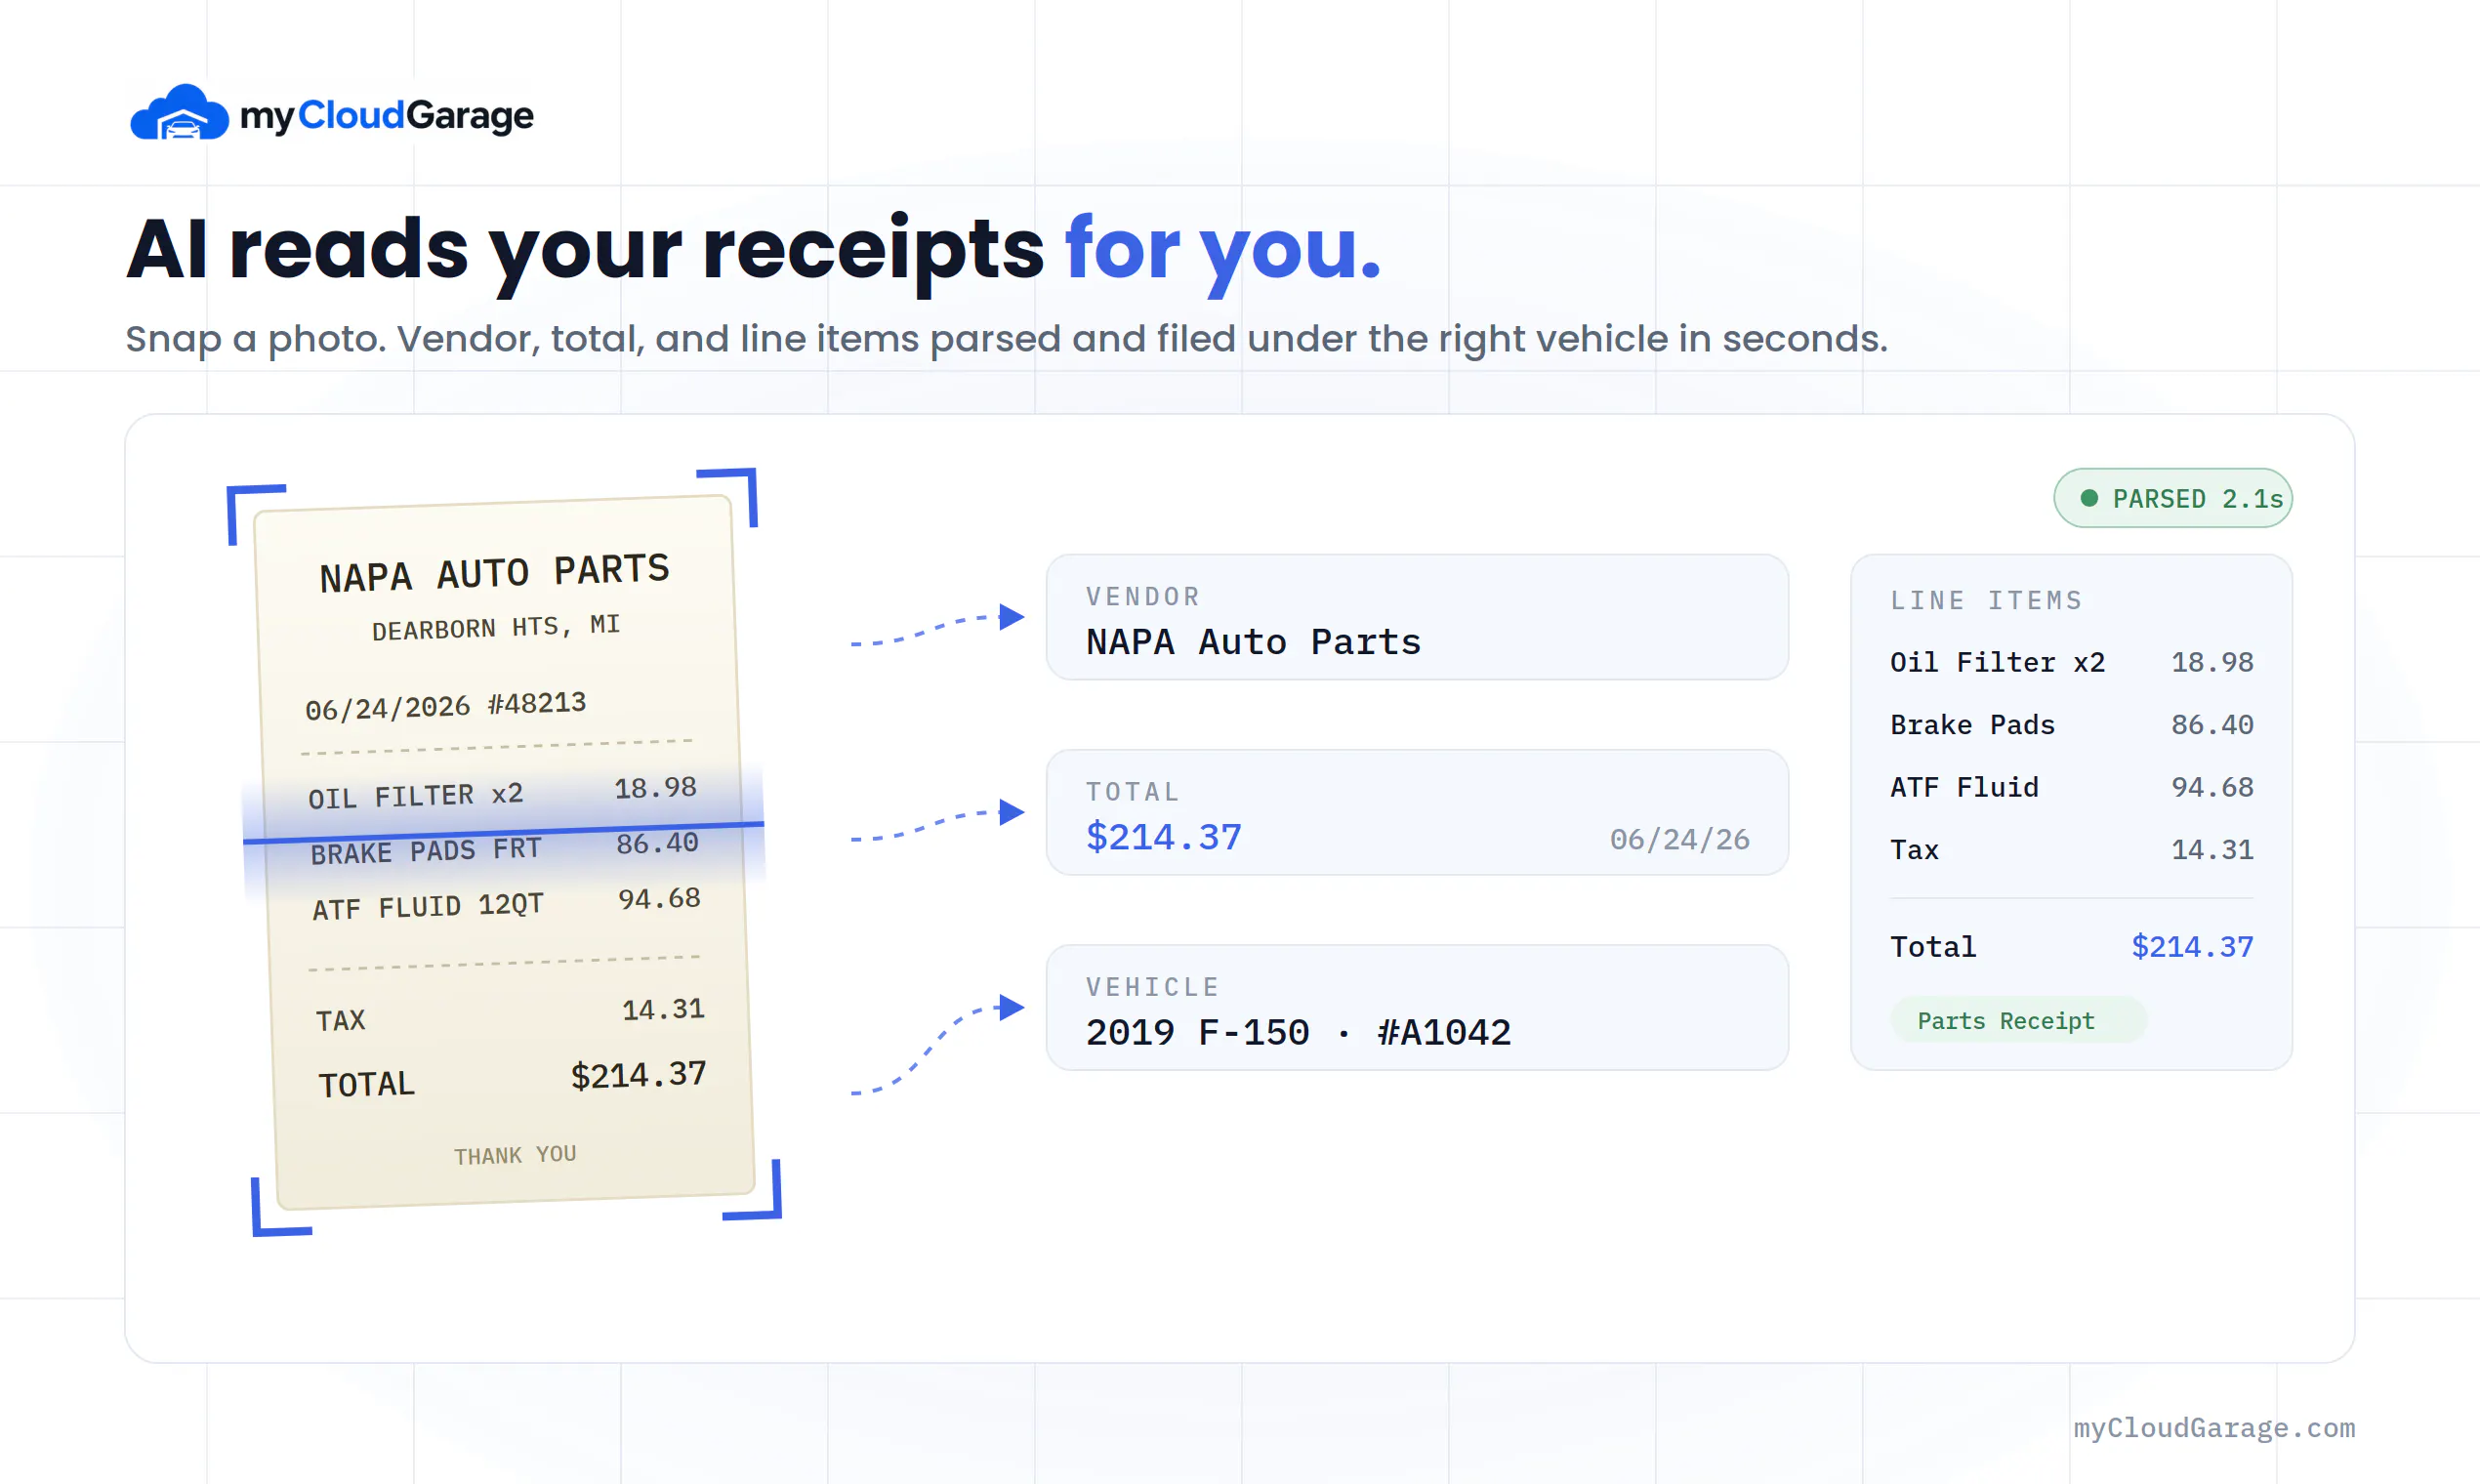The width and height of the screenshot is (2480, 1484).
Task: Select the scanned receipt image
Action: (x=505, y=852)
